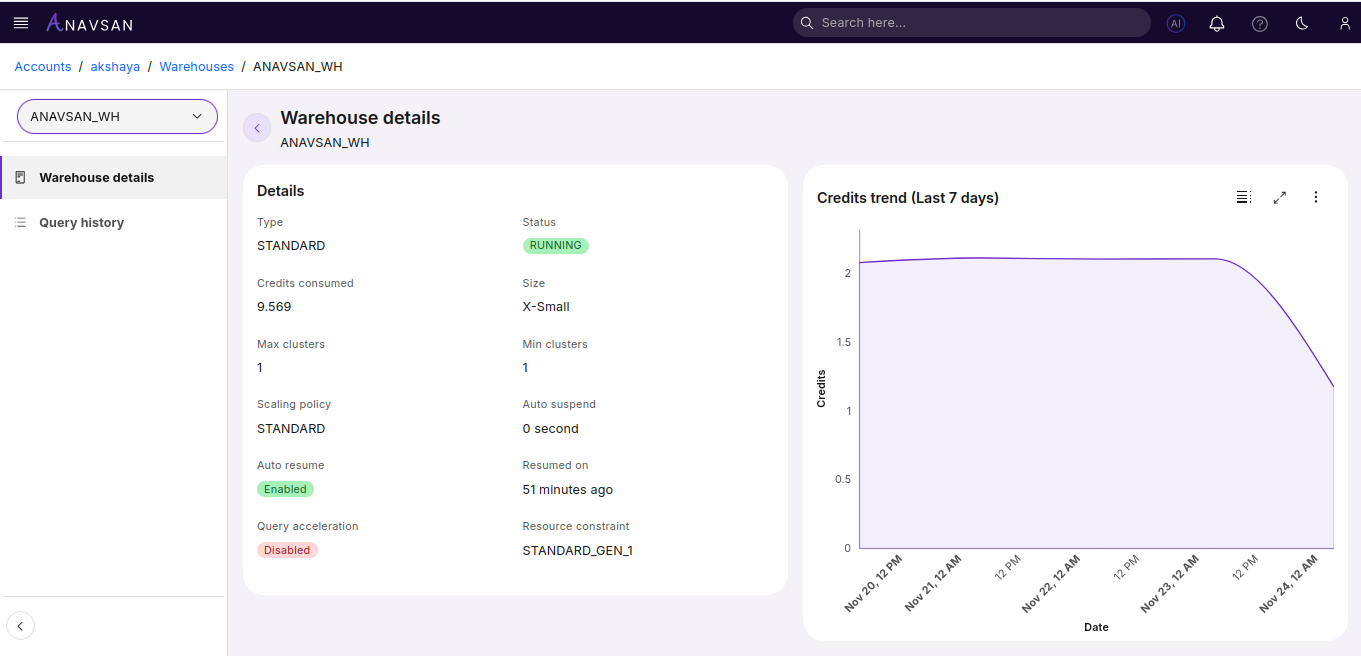This screenshot has height=656, width=1361.
Task: Open the hamburger navigation menu
Action: point(21,23)
